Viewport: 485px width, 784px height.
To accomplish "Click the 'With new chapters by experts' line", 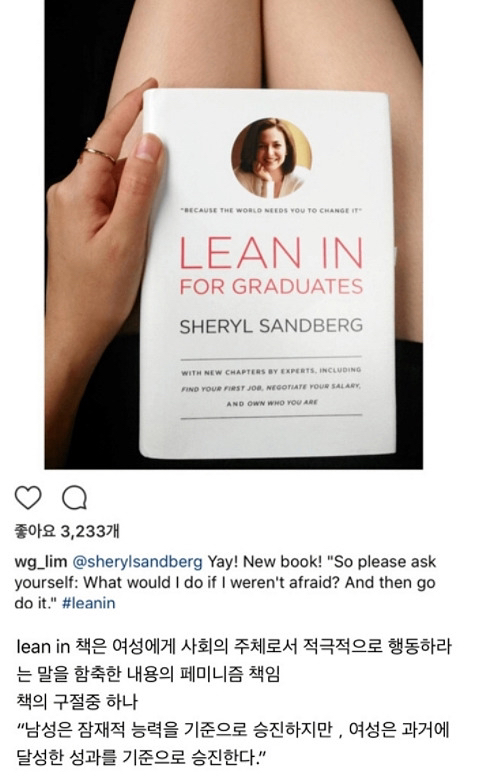I will 271,372.
